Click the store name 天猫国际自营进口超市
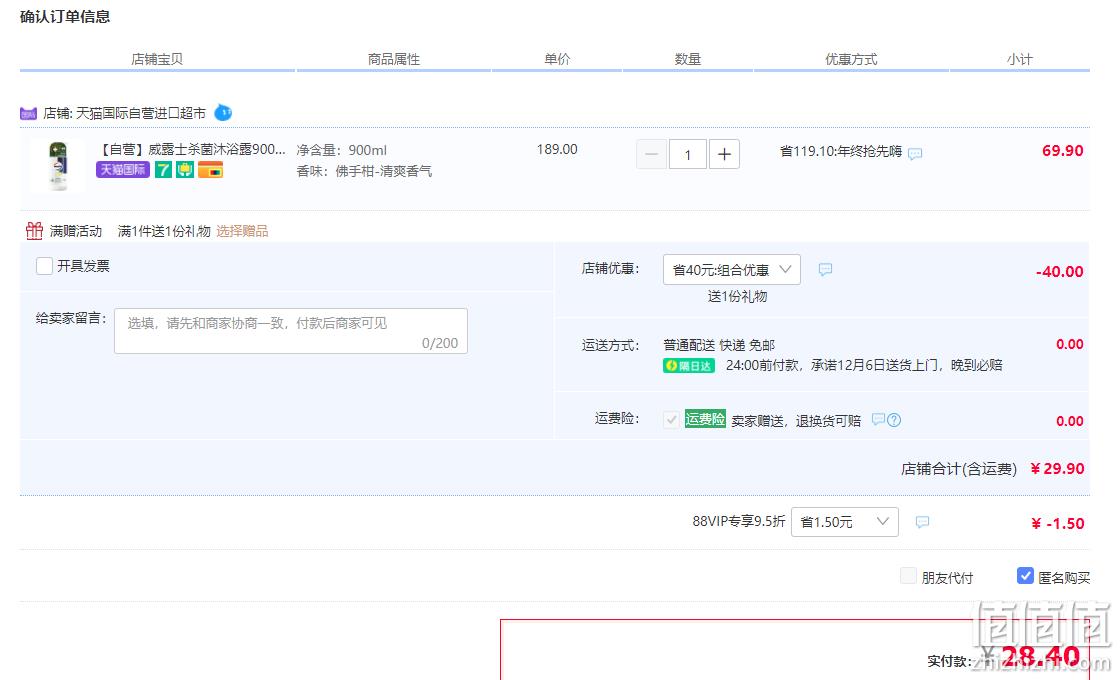 pyautogui.click(x=141, y=113)
